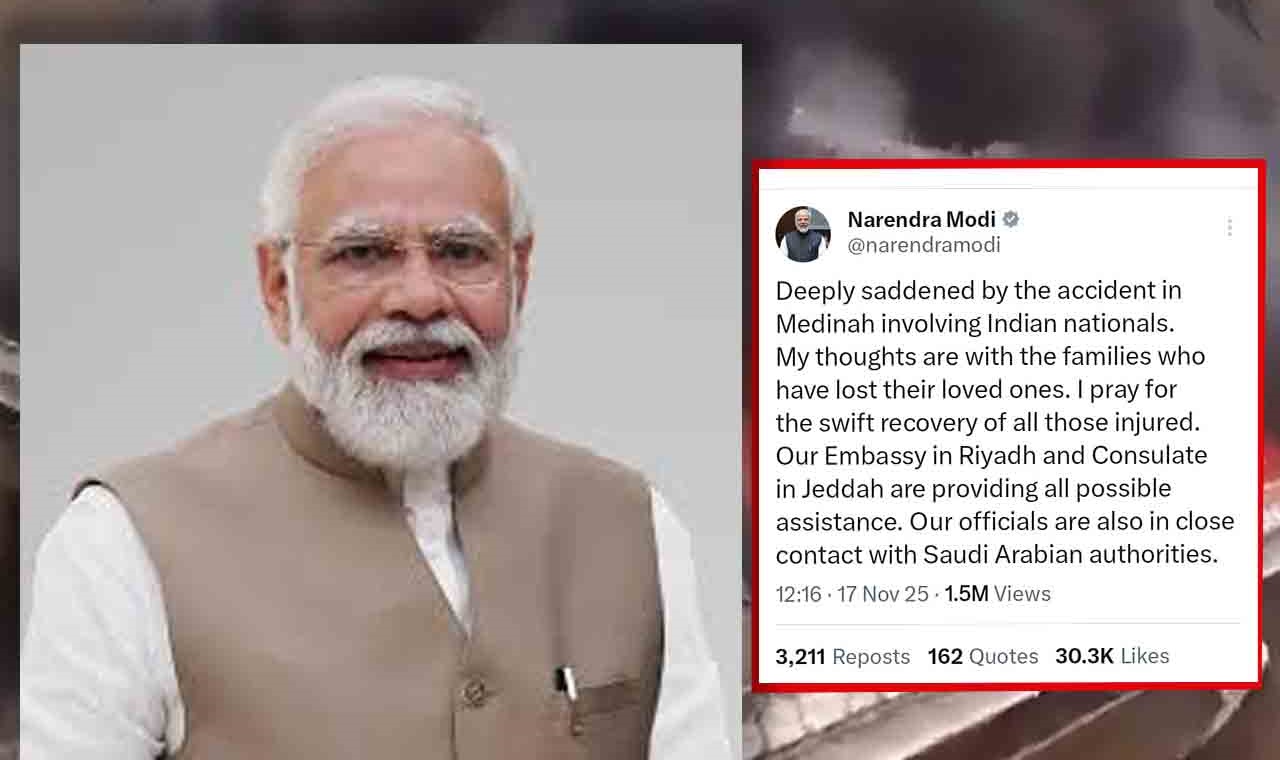The height and width of the screenshot is (760, 1280).
Task: Open the small round profile avatar in tweet
Action: 803,234
